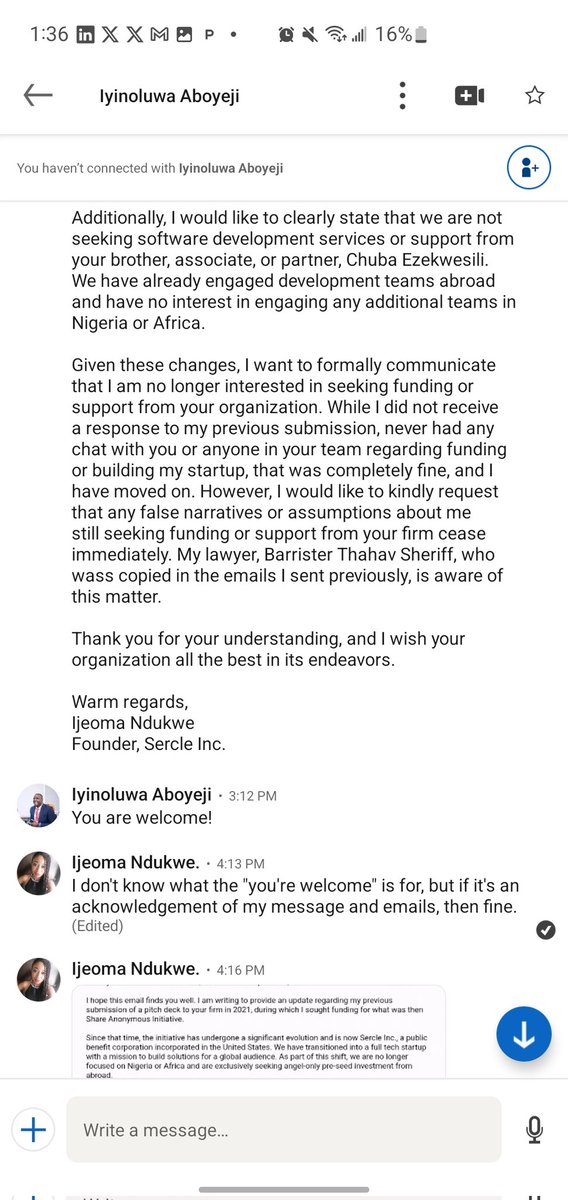
Task: Tap the message delivered checkmark icon
Action: point(546,930)
